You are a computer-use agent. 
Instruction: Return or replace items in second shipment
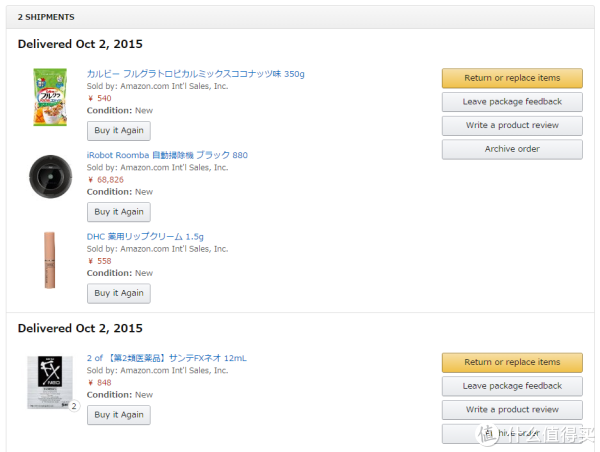pos(512,362)
